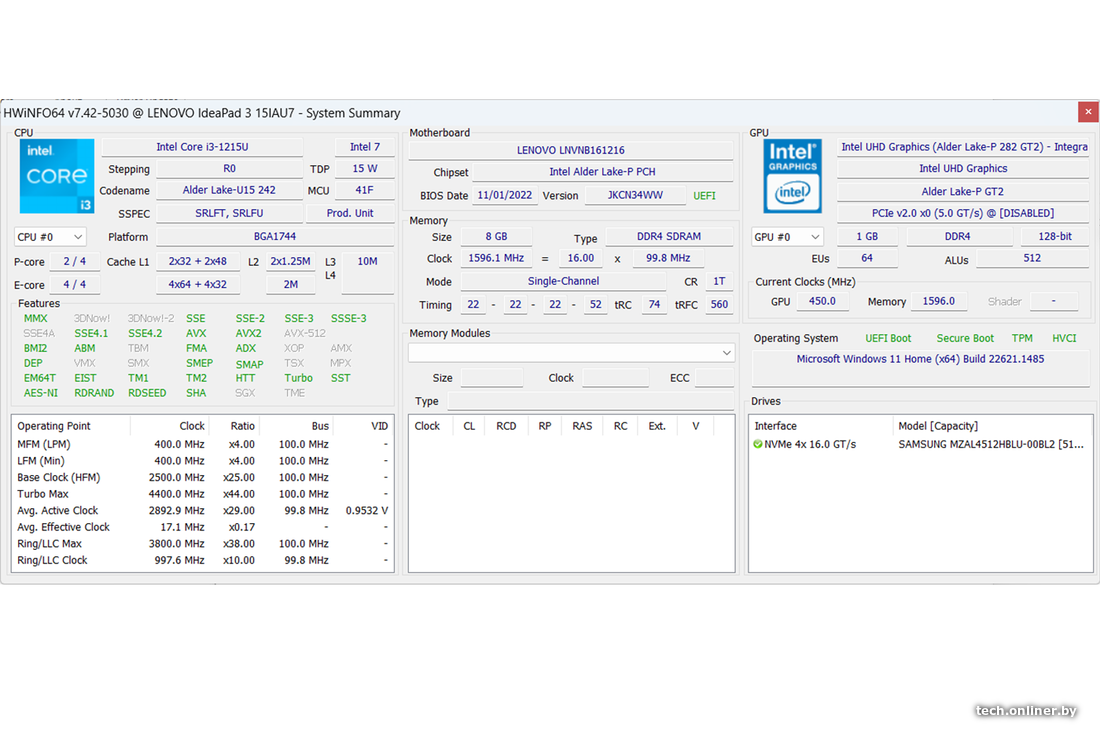Click the Operating Point column header

pos(54,426)
